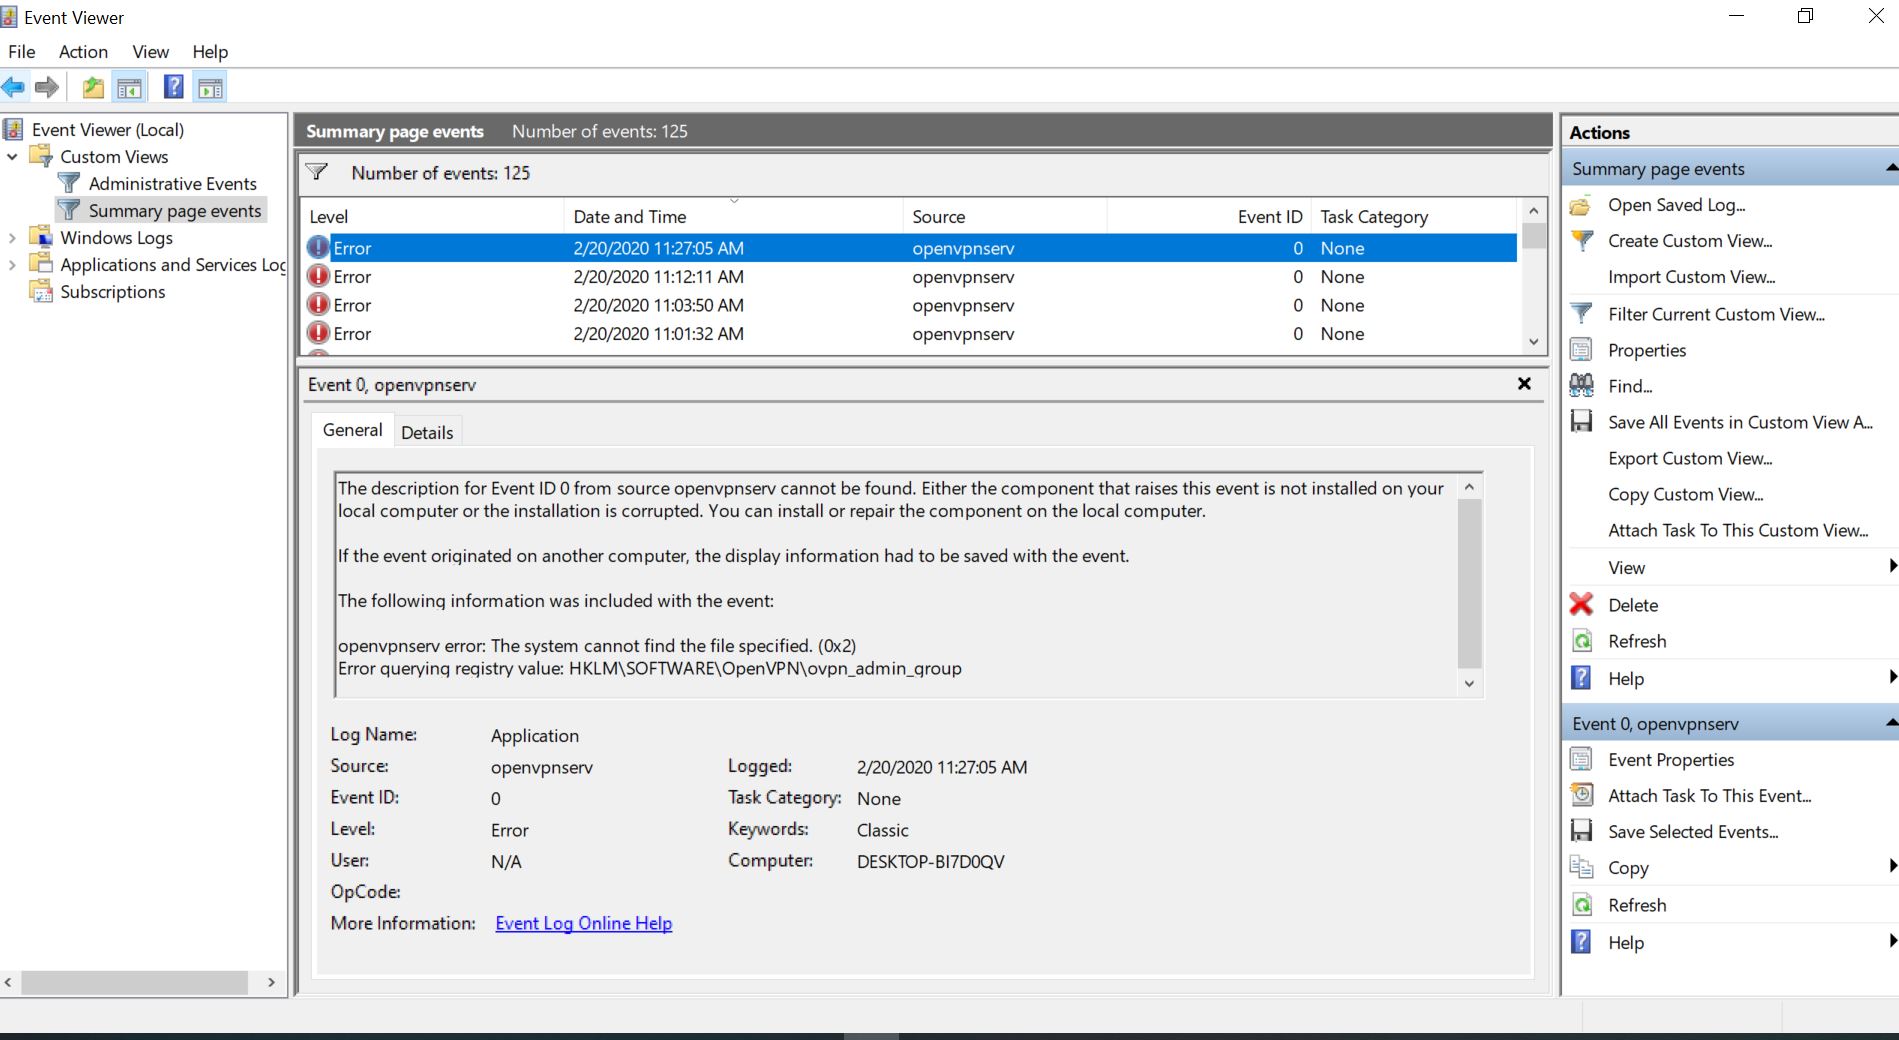Click the Attach Task To This Event icon
This screenshot has height=1040, width=1899.
[x=1581, y=795]
